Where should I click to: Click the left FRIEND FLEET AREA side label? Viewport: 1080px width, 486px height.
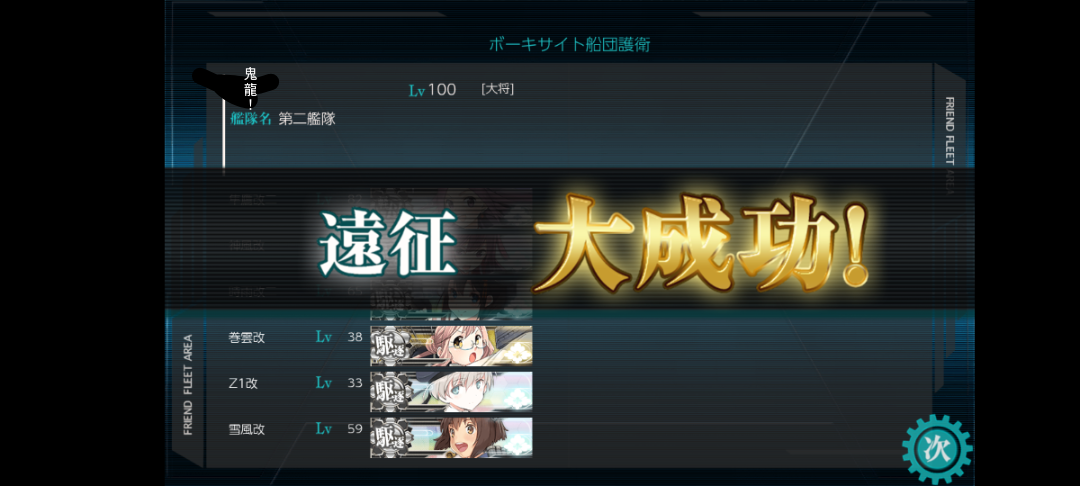[188, 385]
